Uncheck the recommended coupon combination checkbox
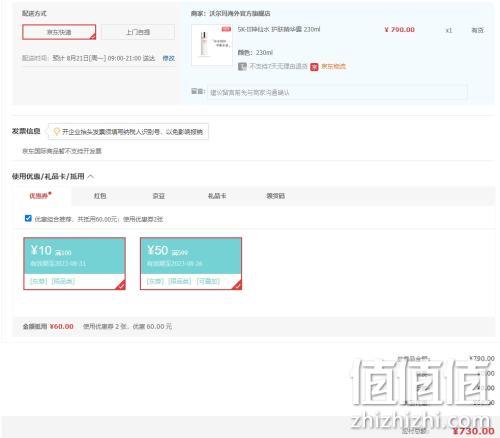 pos(28,218)
